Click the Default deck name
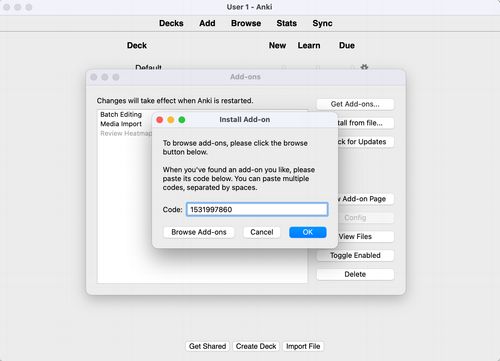The image size is (500, 361). [x=148, y=67]
